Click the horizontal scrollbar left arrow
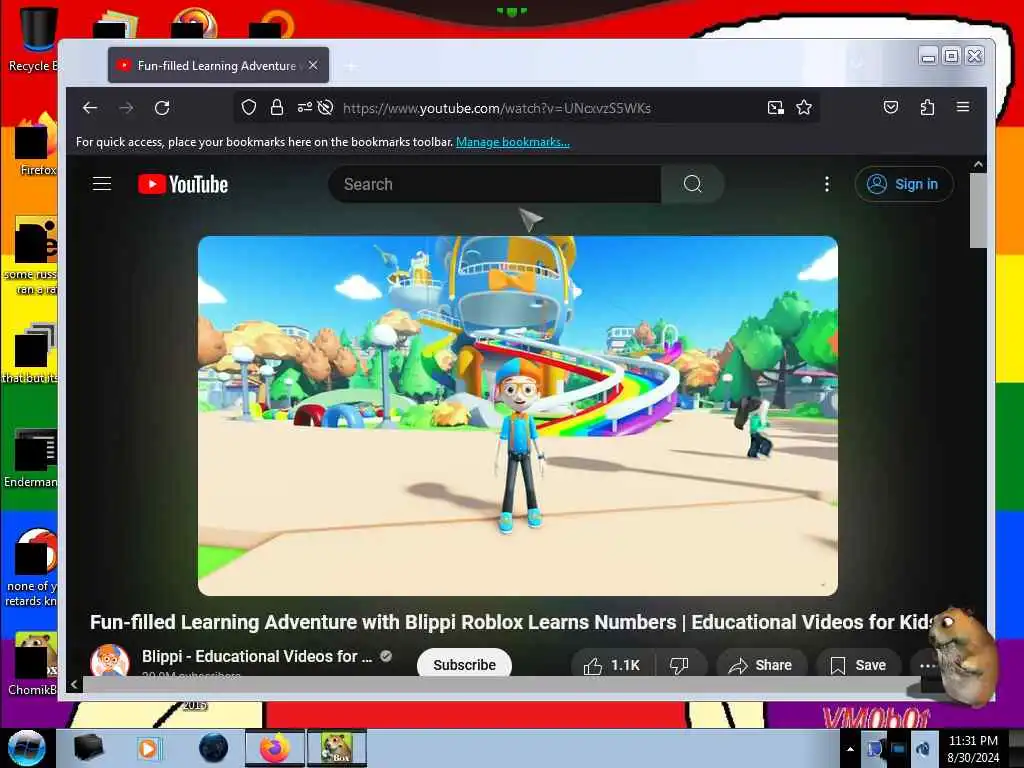1024x768 pixels. tap(74, 684)
